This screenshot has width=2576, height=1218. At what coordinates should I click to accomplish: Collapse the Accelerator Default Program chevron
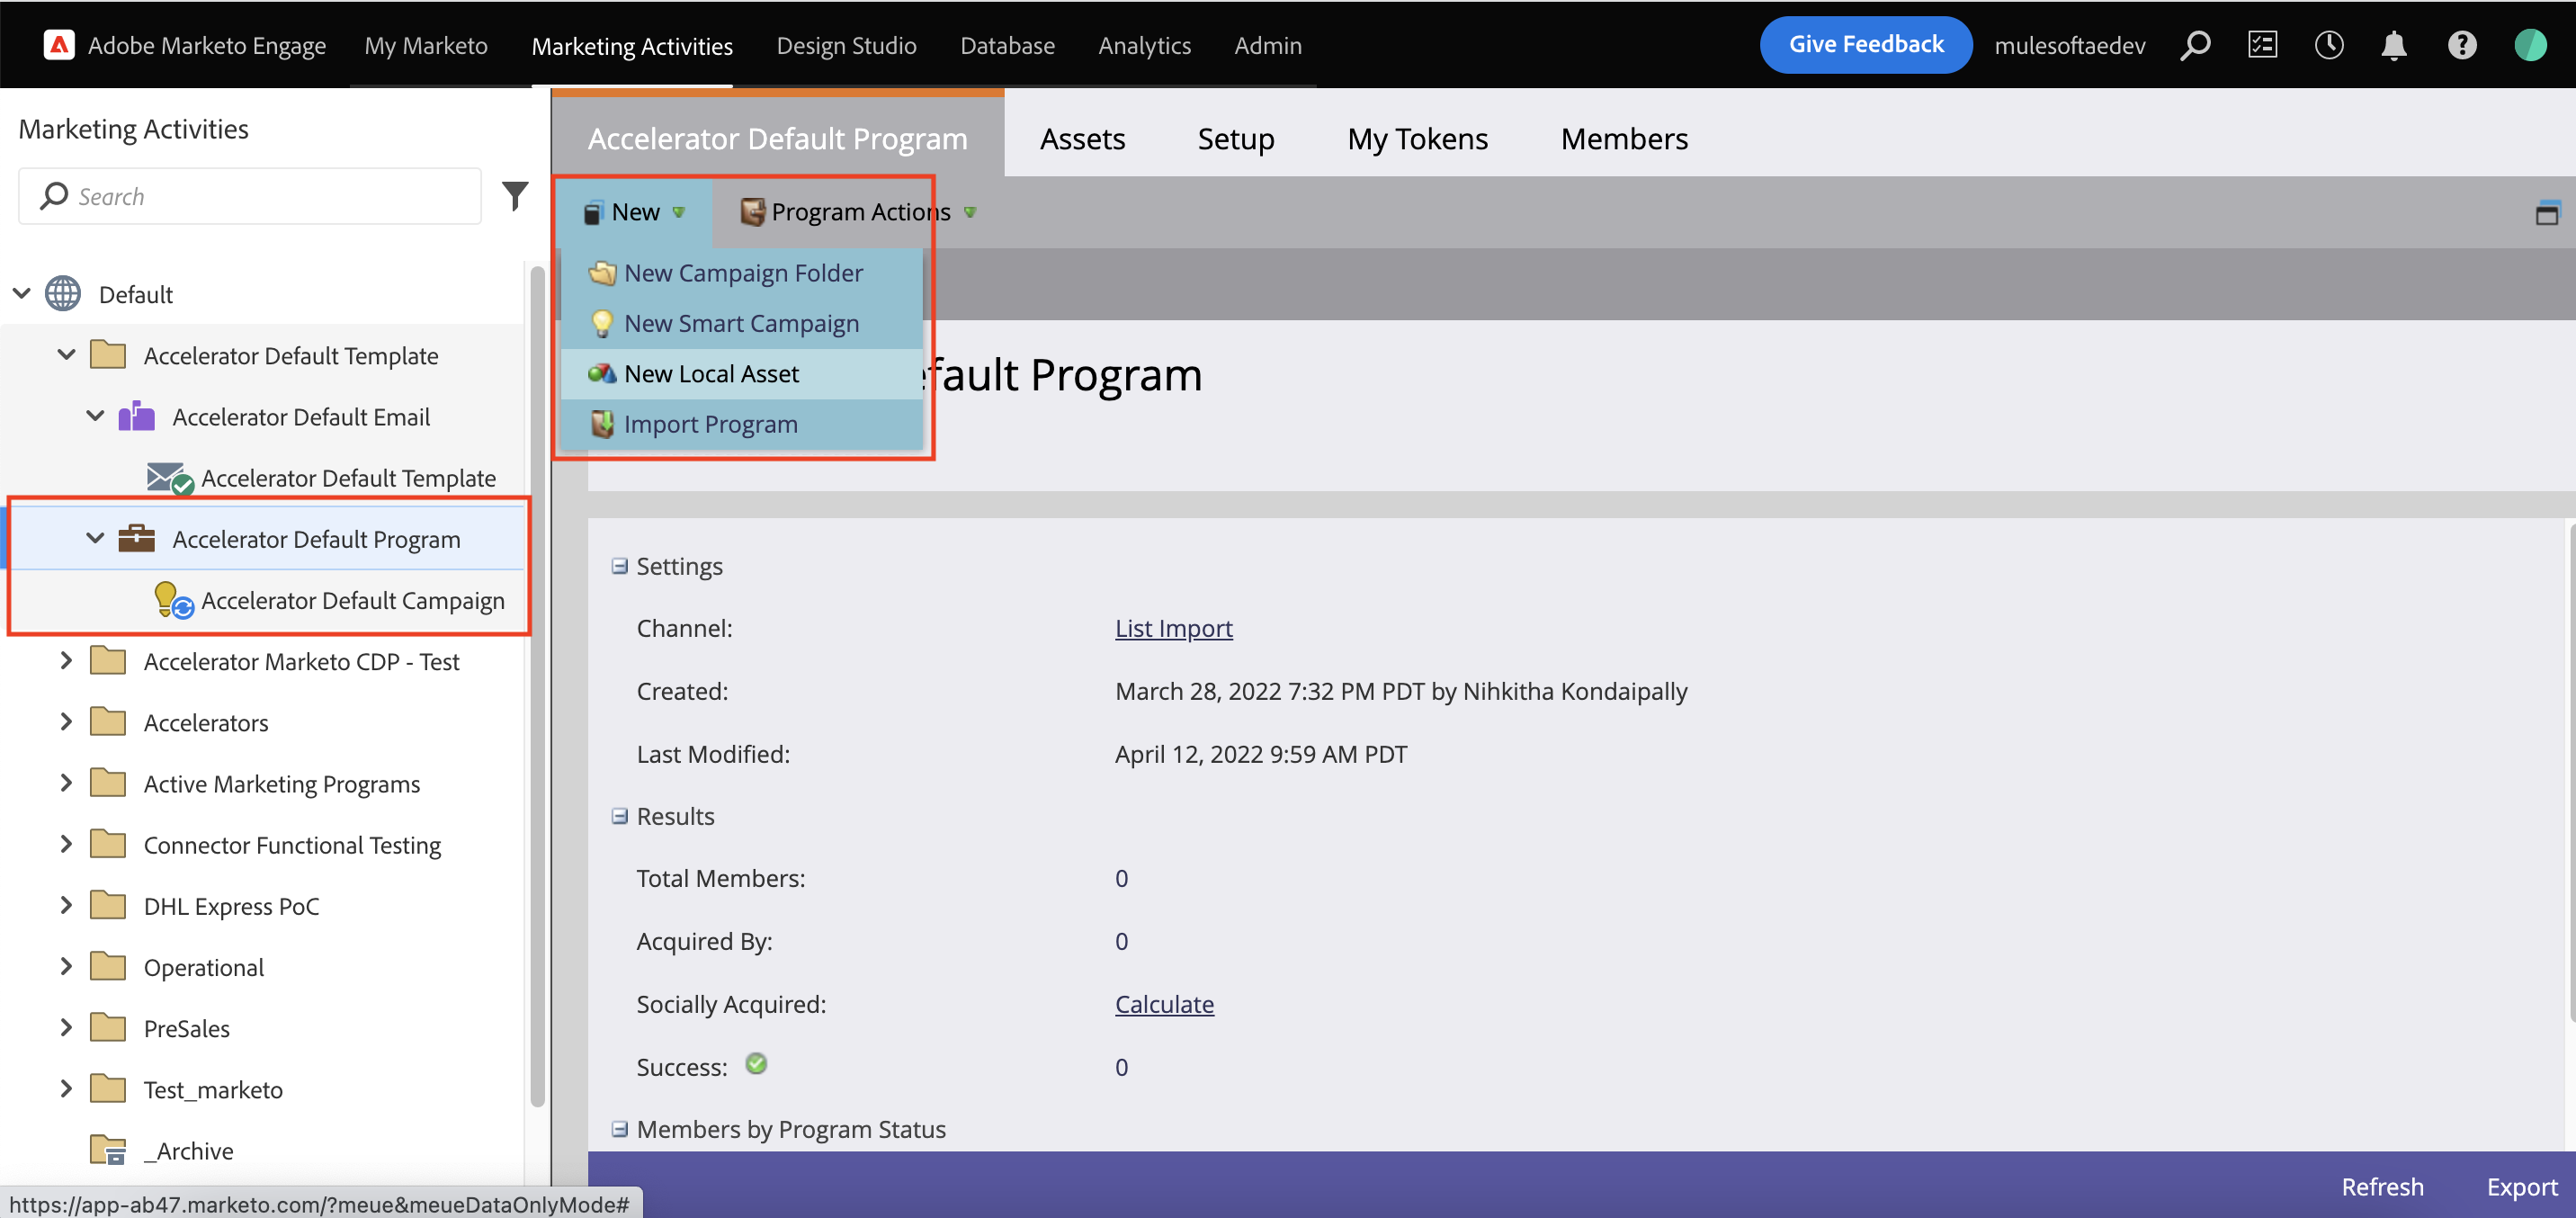pyautogui.click(x=95, y=539)
